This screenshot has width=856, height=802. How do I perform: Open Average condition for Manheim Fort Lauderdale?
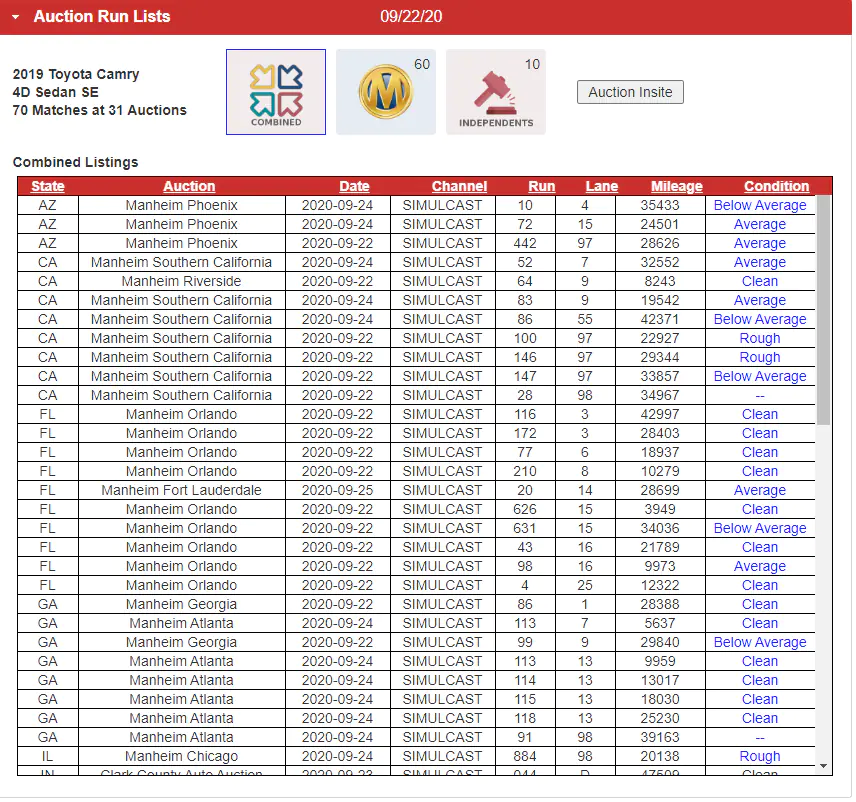click(x=762, y=491)
